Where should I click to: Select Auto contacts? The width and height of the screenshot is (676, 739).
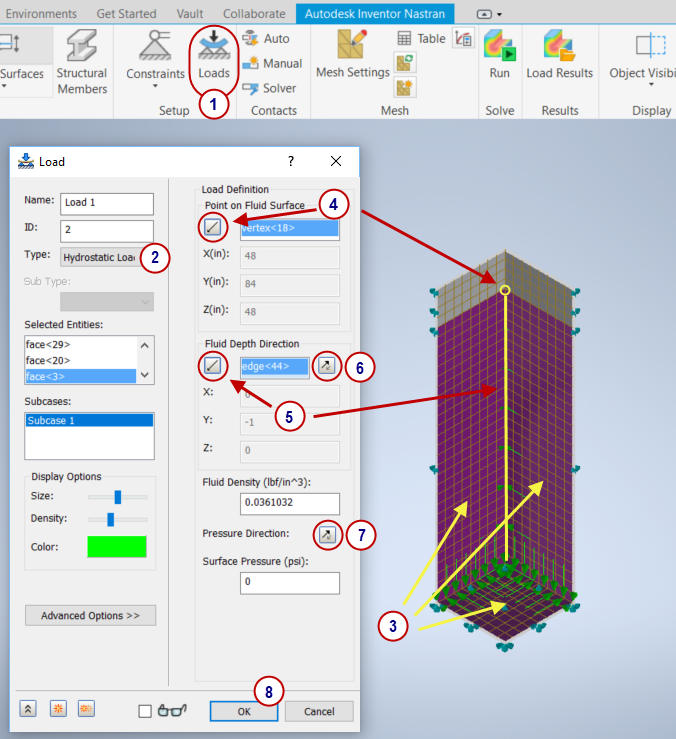click(266, 39)
